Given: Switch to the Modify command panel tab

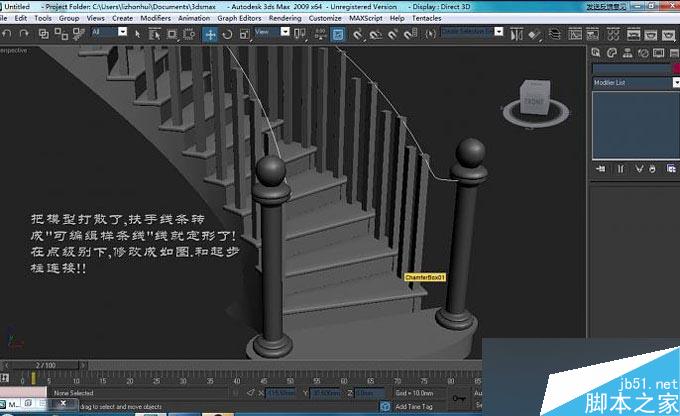Looking at the screenshot, I should point(611,53).
